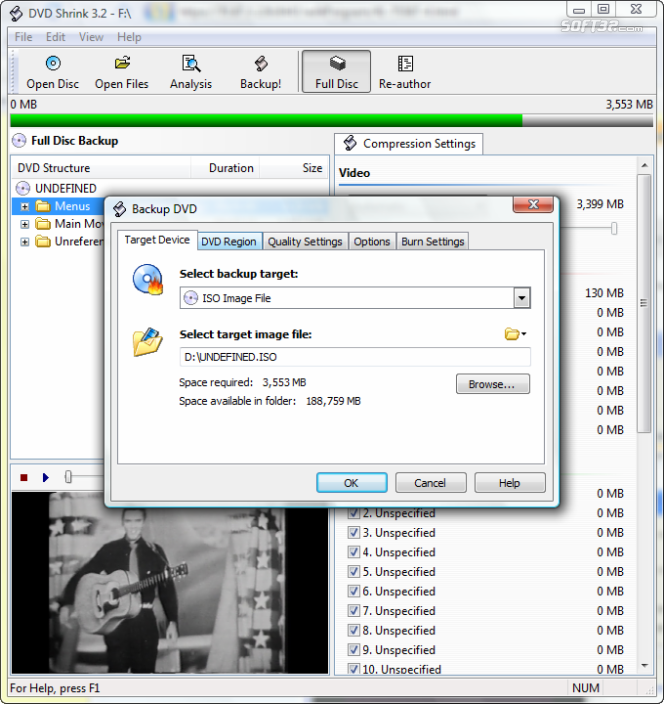Screen dimensions: 664x704
Task: Switch to the Quality Settings tab
Action: 305,242
